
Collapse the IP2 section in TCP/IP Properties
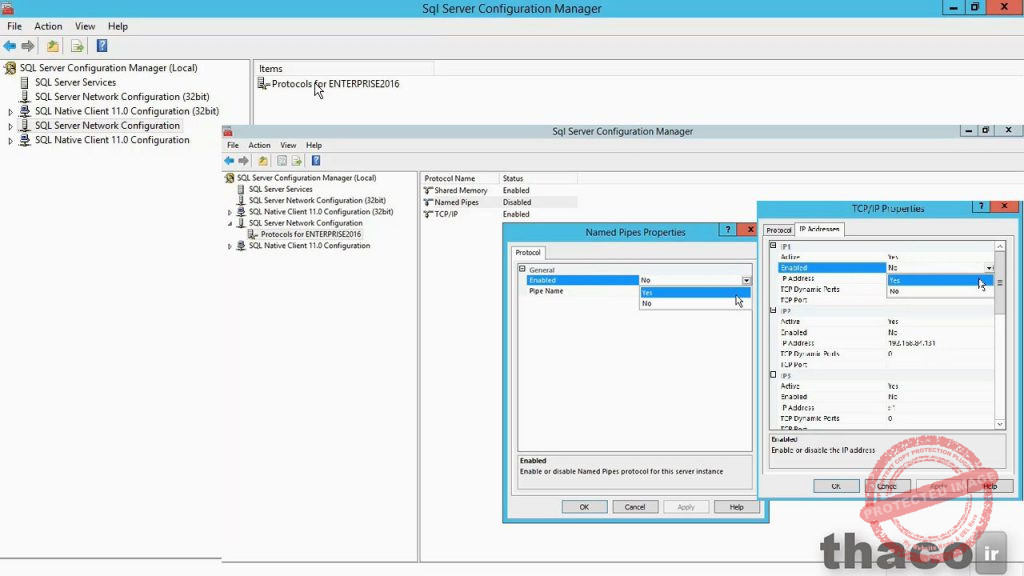772,310
